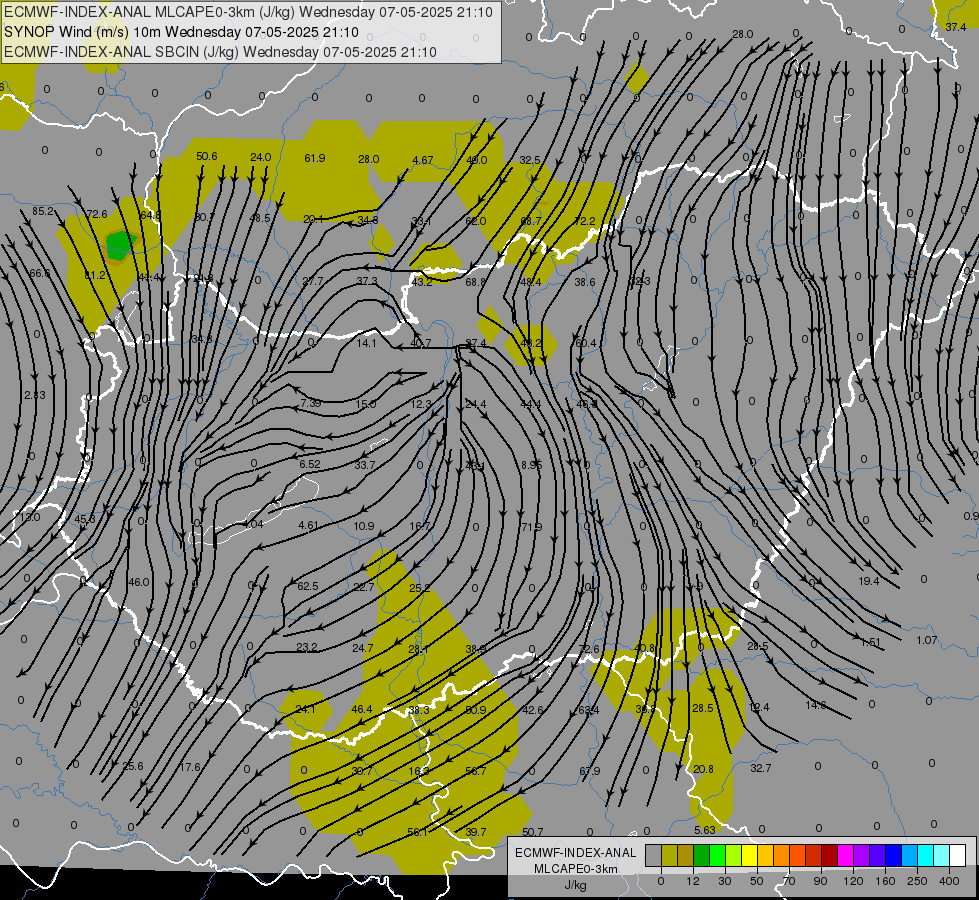Image resolution: width=979 pixels, height=900 pixels.
Task: Click the legend tick label 90
Action: pos(820,881)
